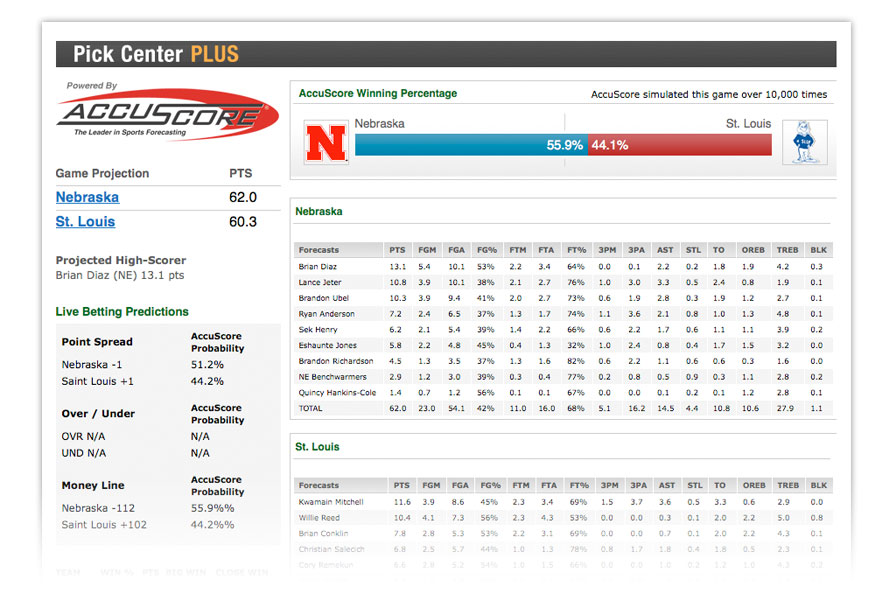Select the Ryan Anderson row name

coord(327,314)
